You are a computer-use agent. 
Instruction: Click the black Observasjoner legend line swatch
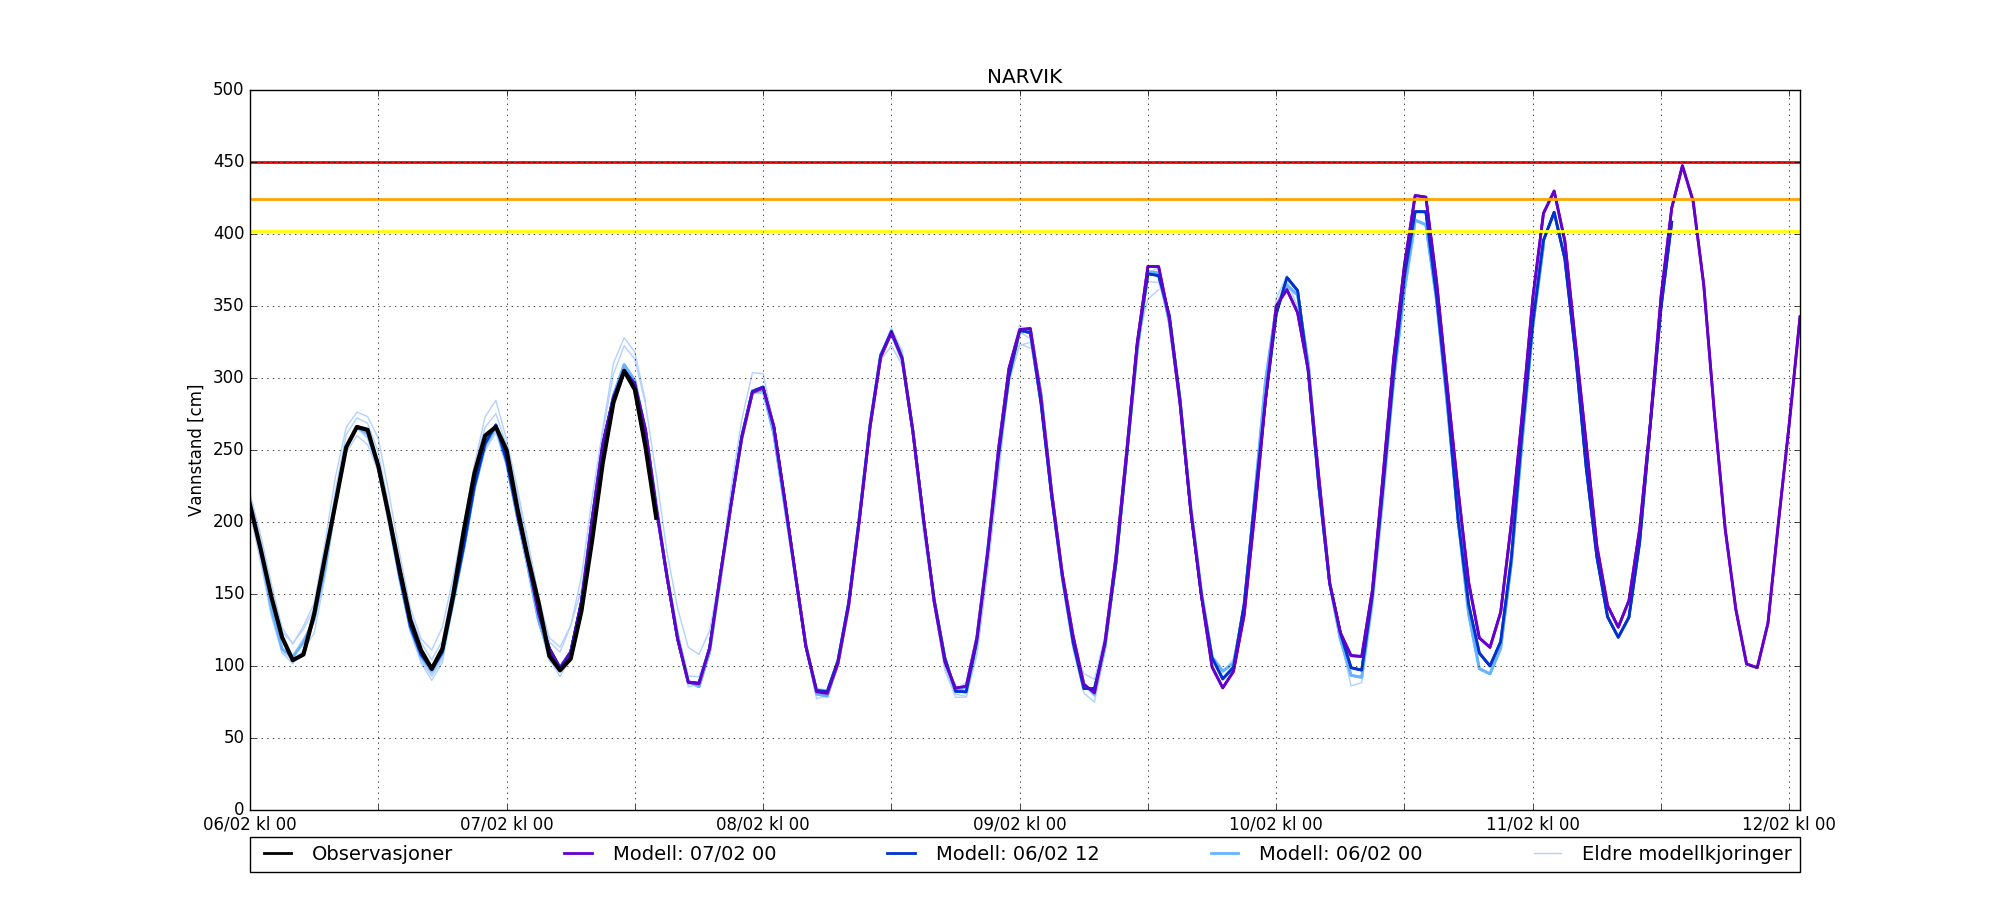(x=278, y=854)
